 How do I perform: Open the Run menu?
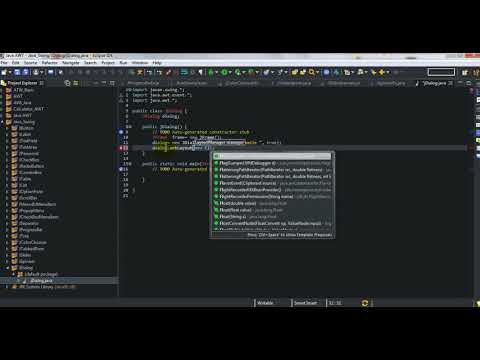click(123, 63)
